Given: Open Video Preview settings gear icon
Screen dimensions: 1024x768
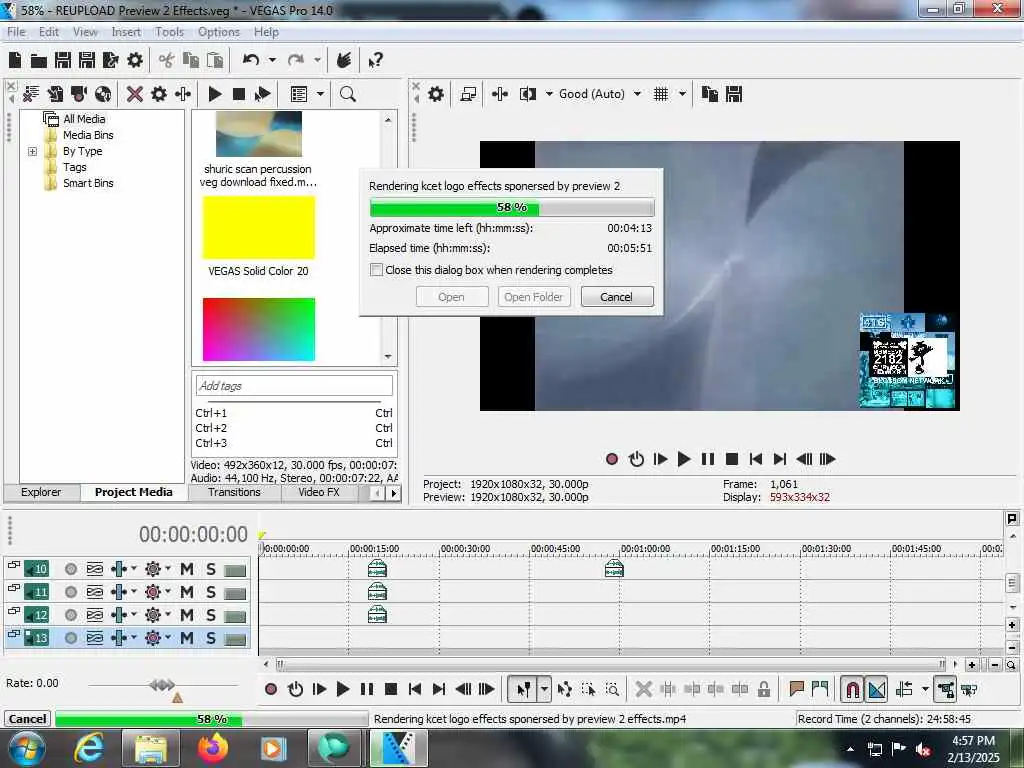Looking at the screenshot, I should (436, 94).
